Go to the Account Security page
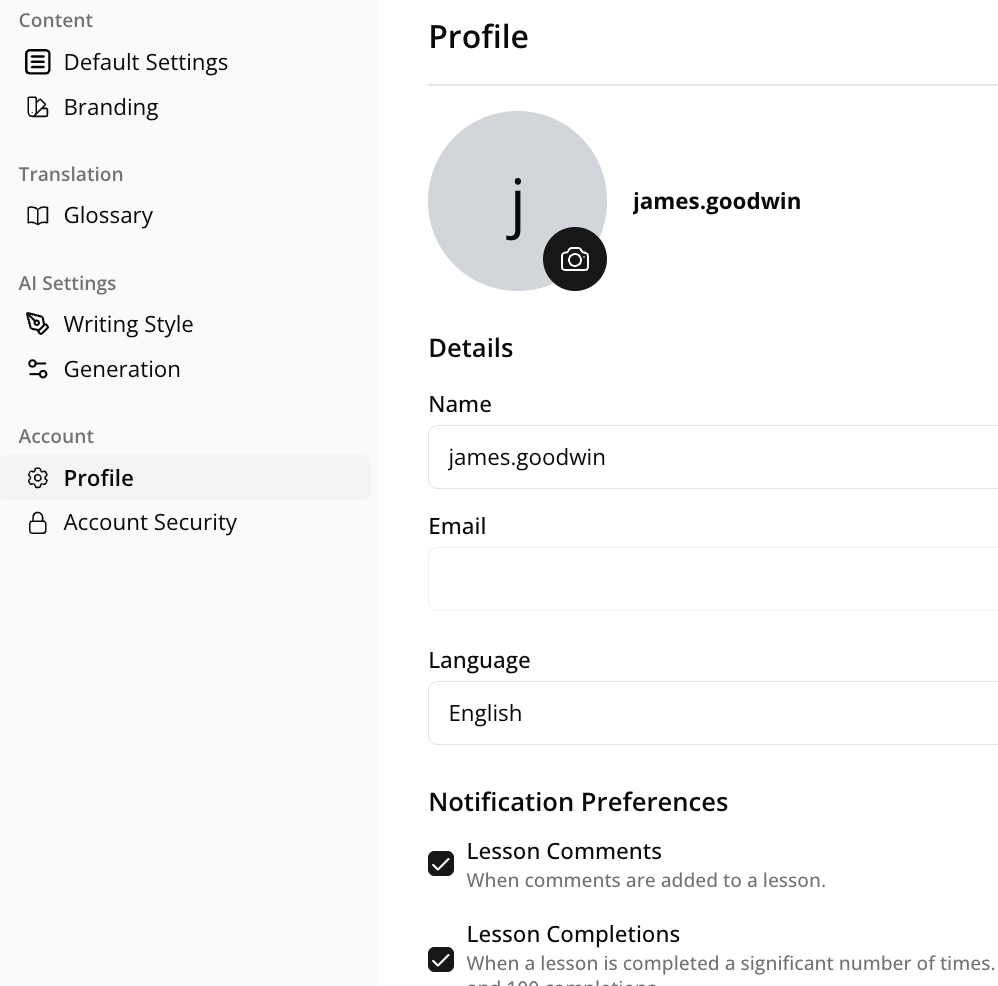 [150, 523]
